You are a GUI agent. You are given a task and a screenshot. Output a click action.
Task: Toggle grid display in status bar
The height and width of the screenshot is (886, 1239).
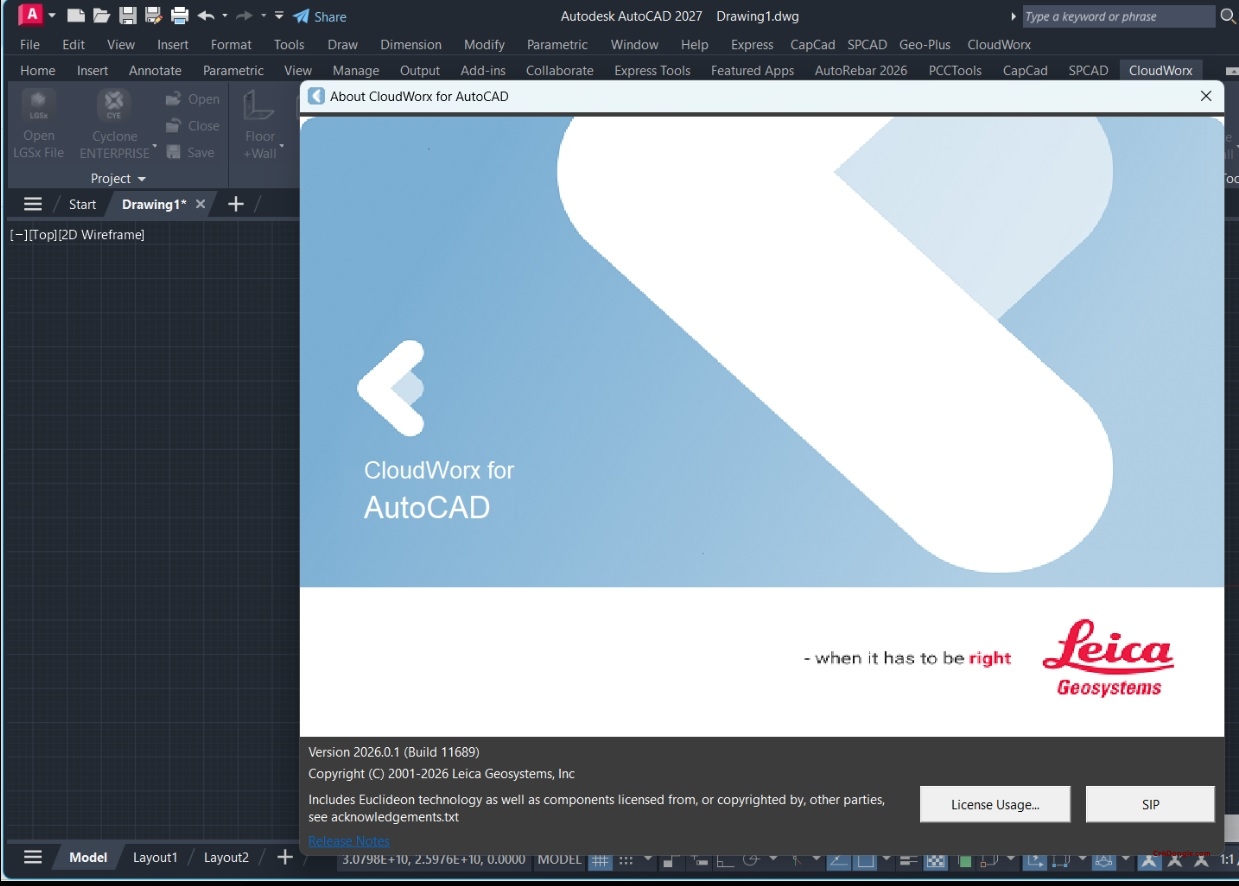(x=600, y=860)
